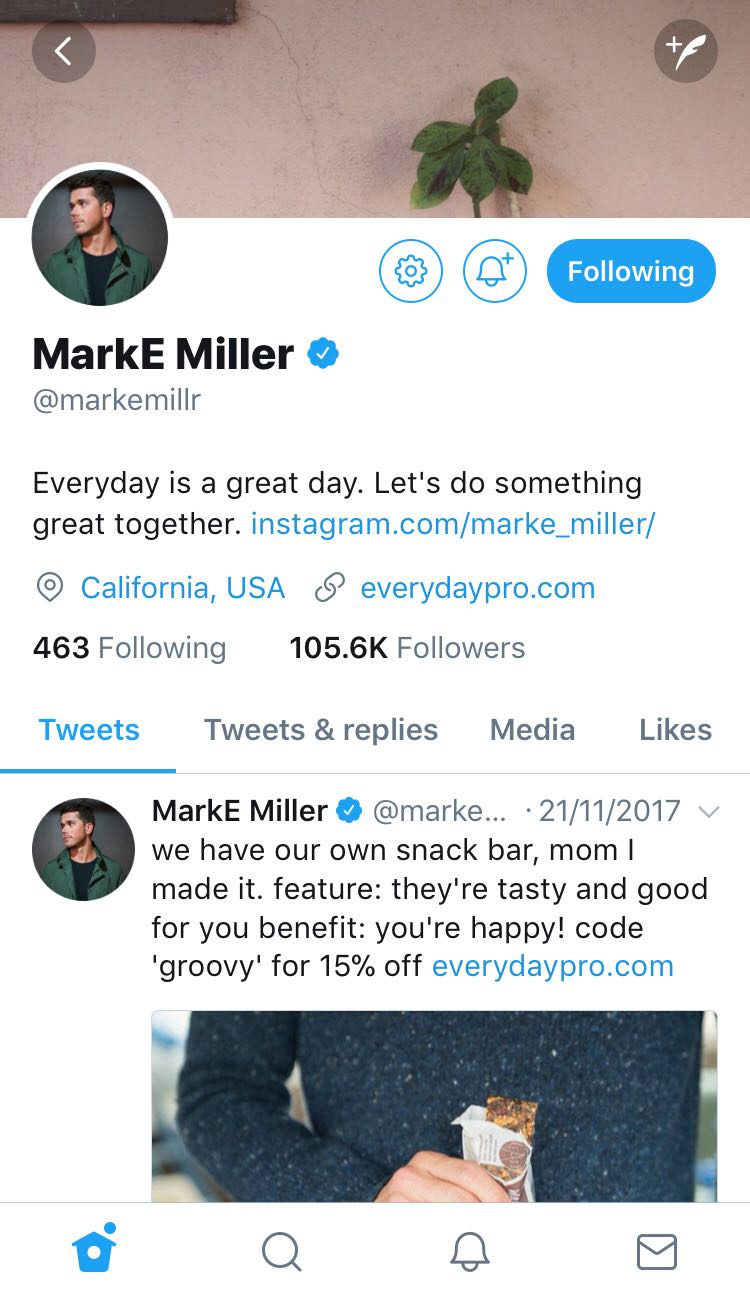Expand tweet options chevron

(708, 812)
